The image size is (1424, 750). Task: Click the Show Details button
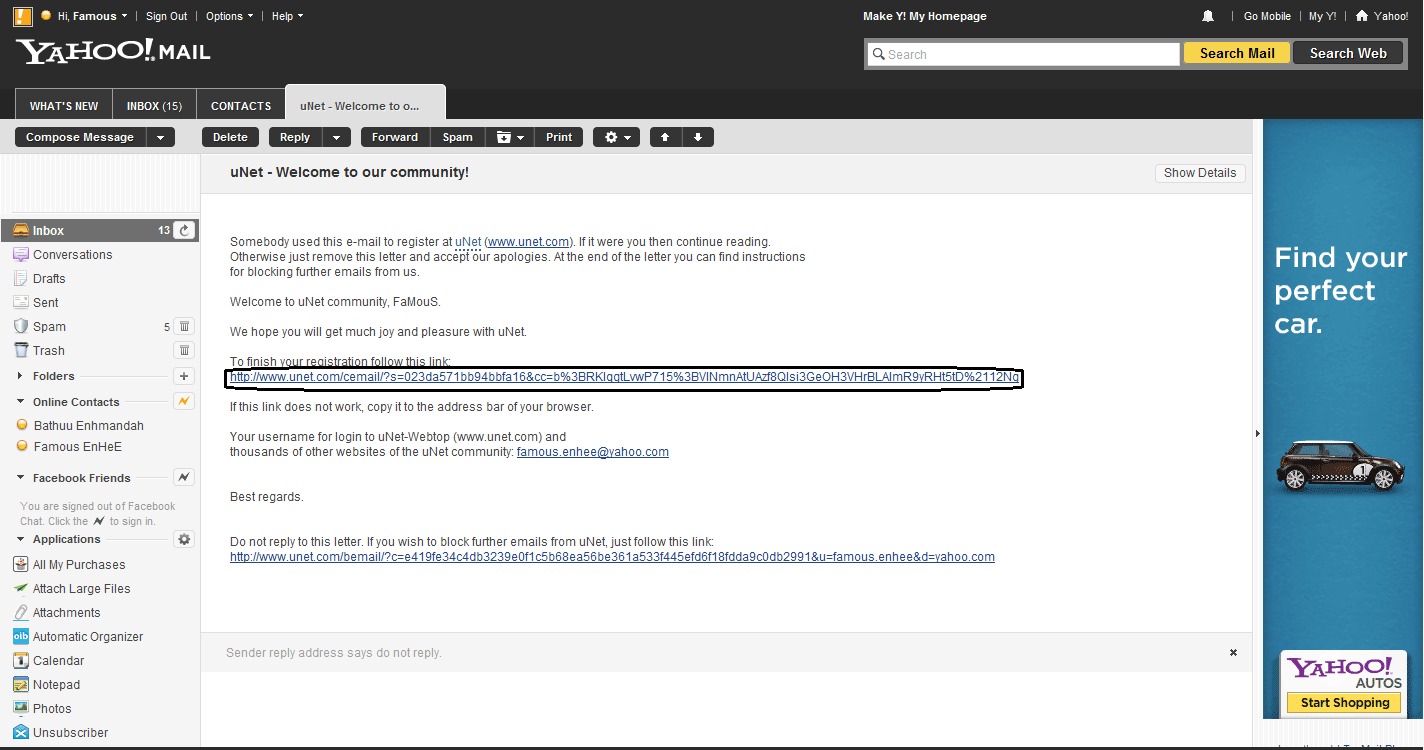pos(1200,173)
